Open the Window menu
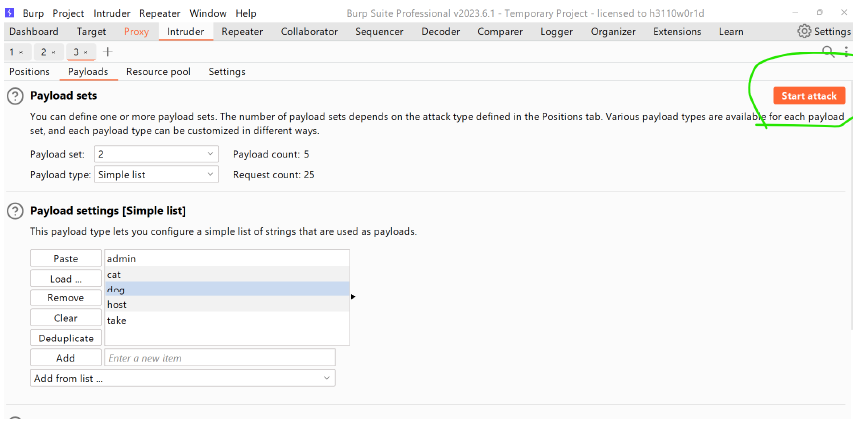Image resolution: width=857 pixels, height=423 pixels. click(x=208, y=13)
